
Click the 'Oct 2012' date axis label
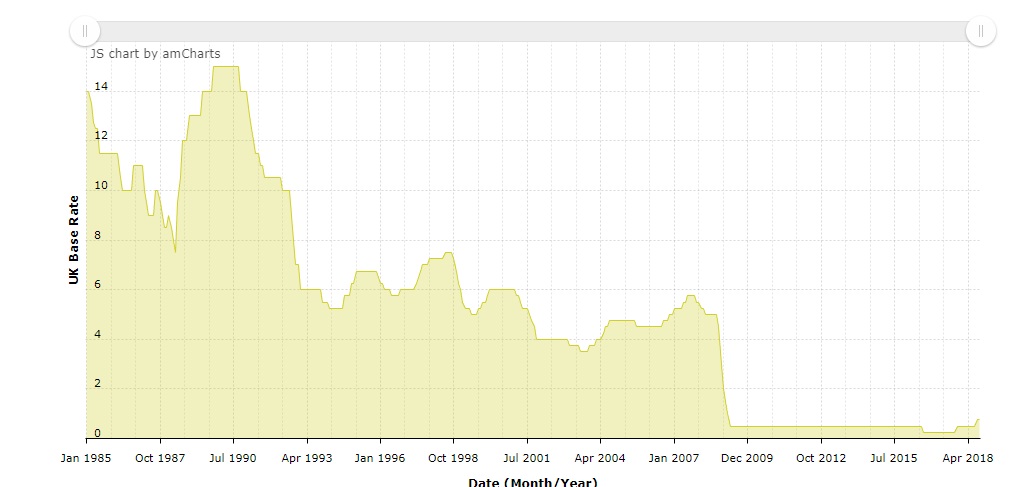pyautogui.click(x=821, y=458)
